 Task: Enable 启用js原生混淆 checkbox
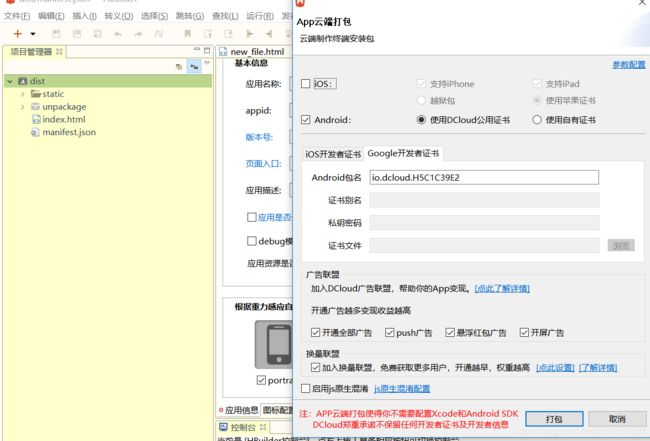tap(306, 388)
